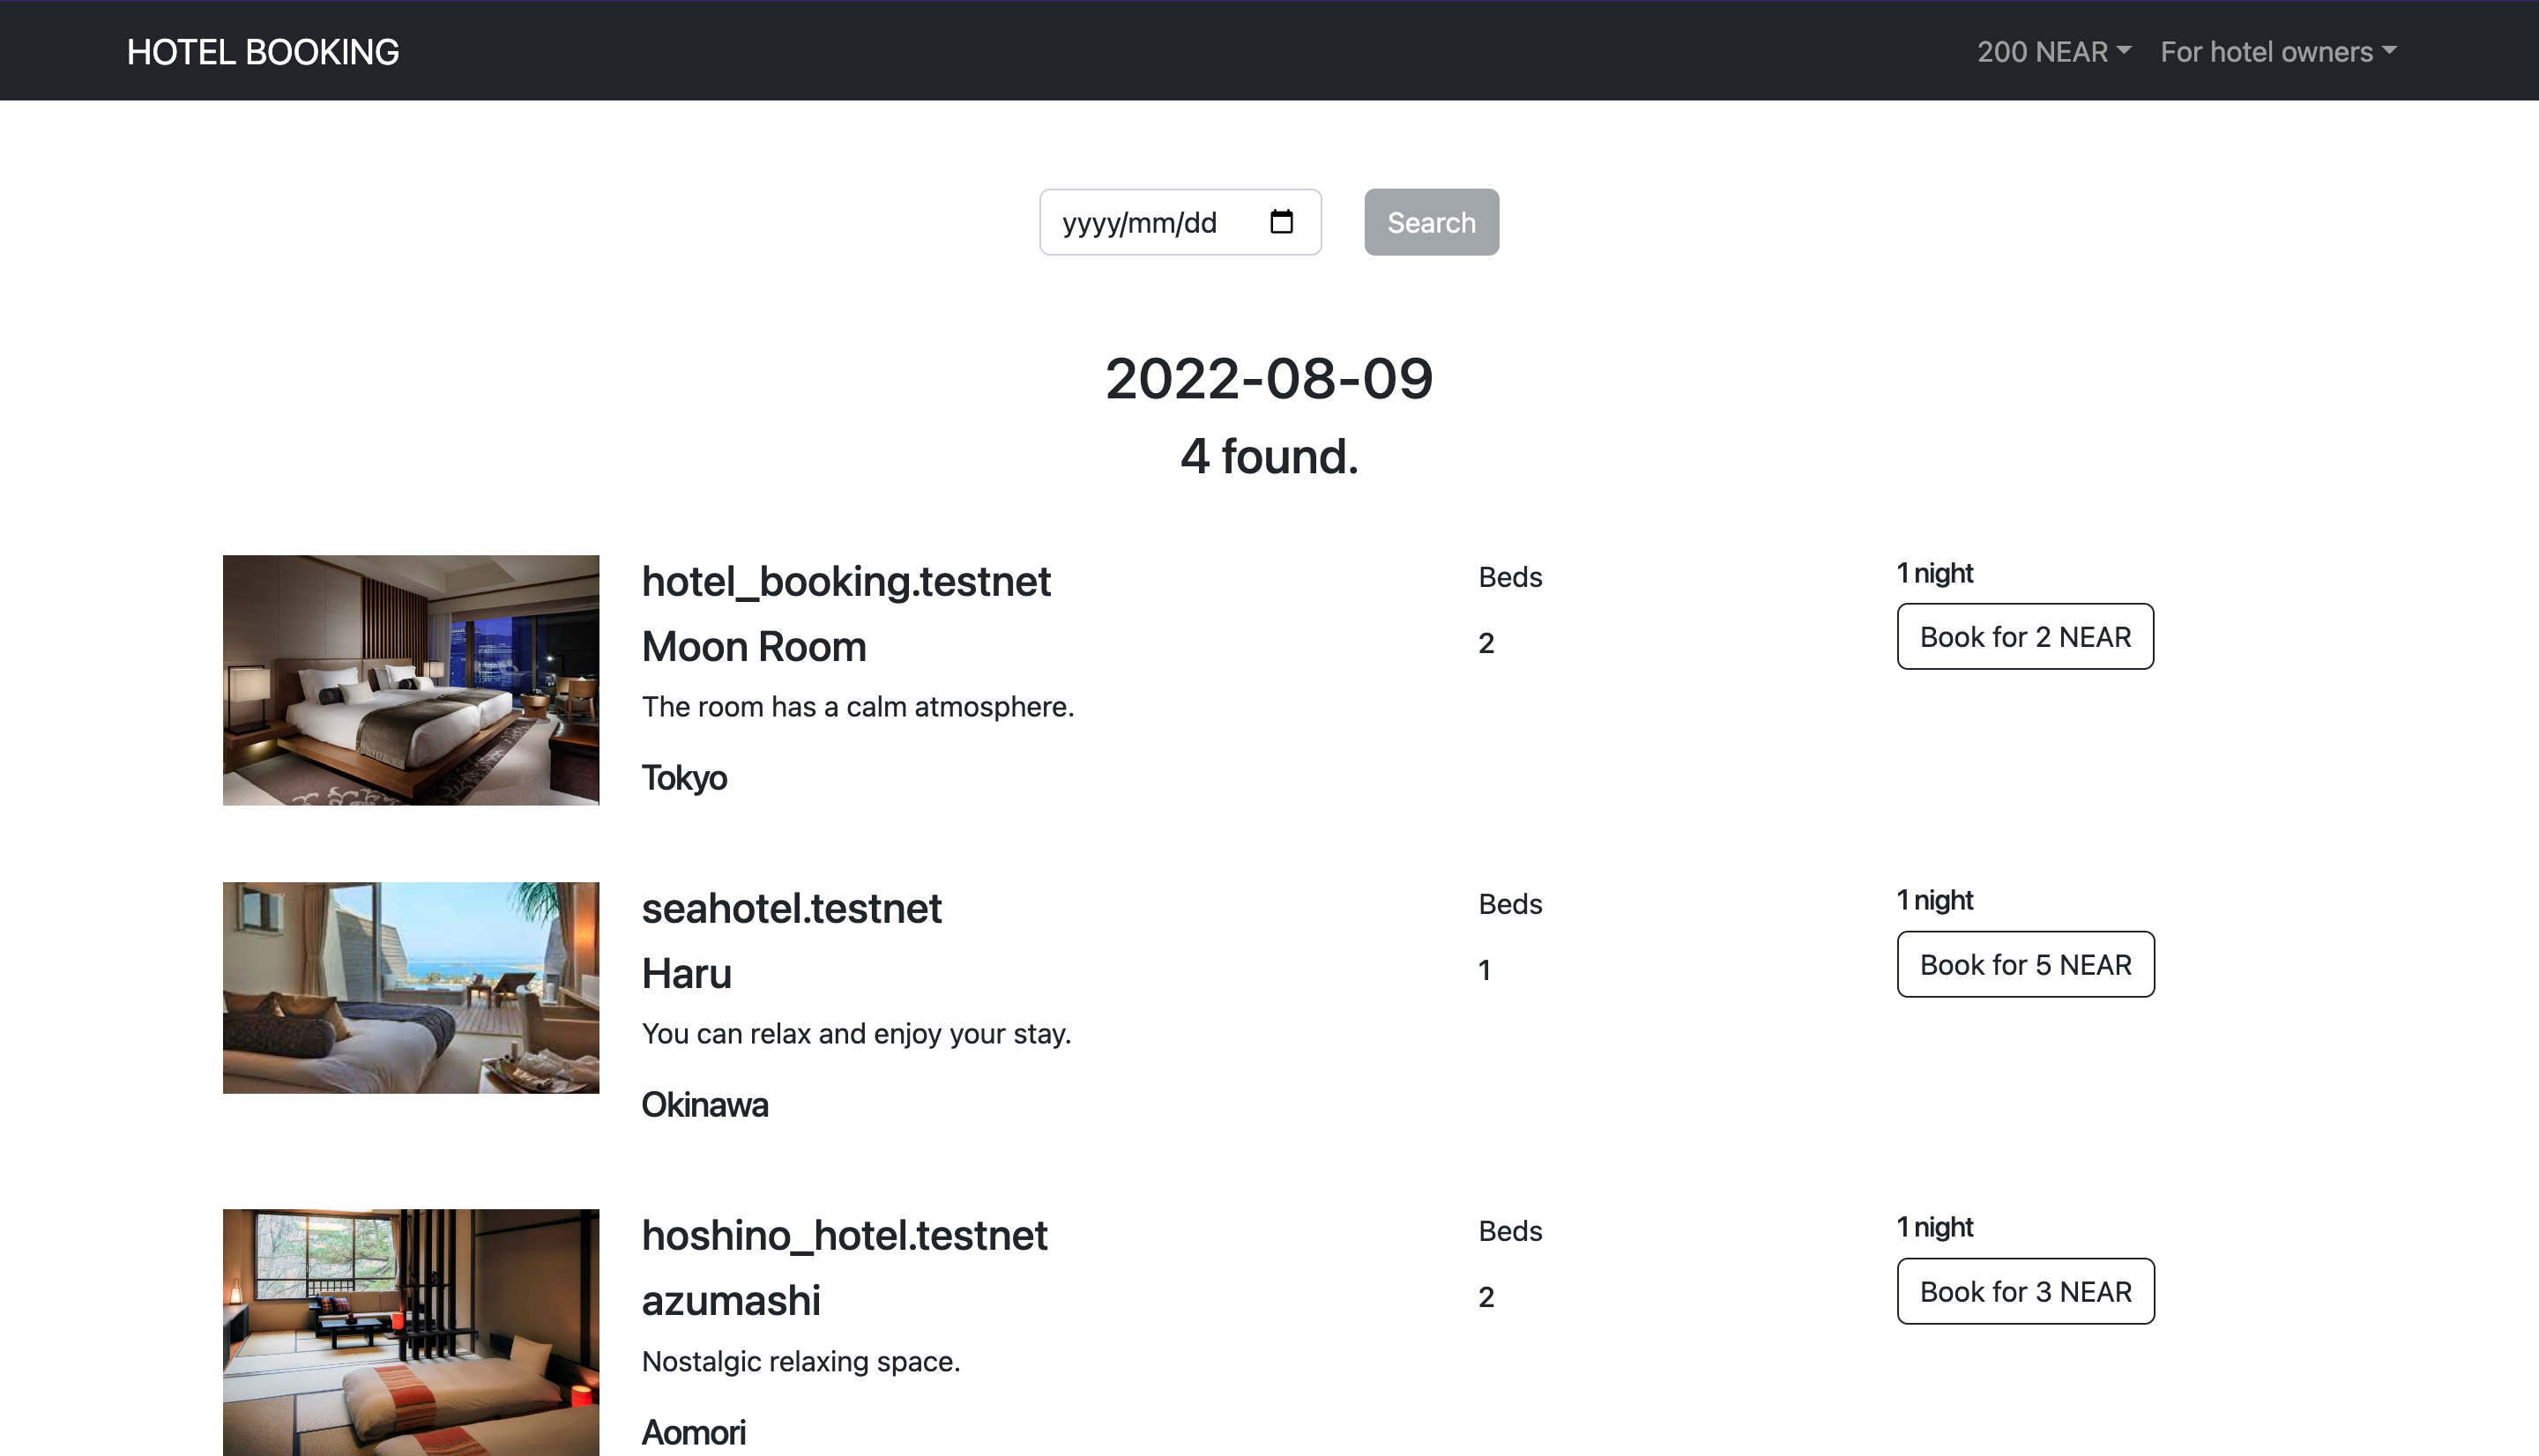
Task: Click the Aomori location text
Action: [694, 1432]
